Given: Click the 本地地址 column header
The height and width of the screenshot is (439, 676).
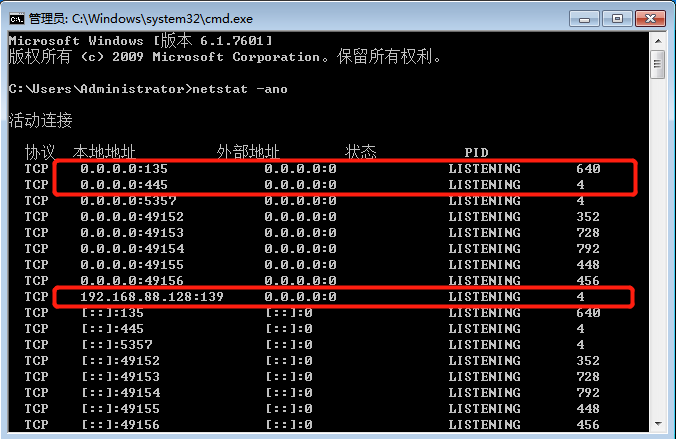Looking at the screenshot, I should (104, 152).
